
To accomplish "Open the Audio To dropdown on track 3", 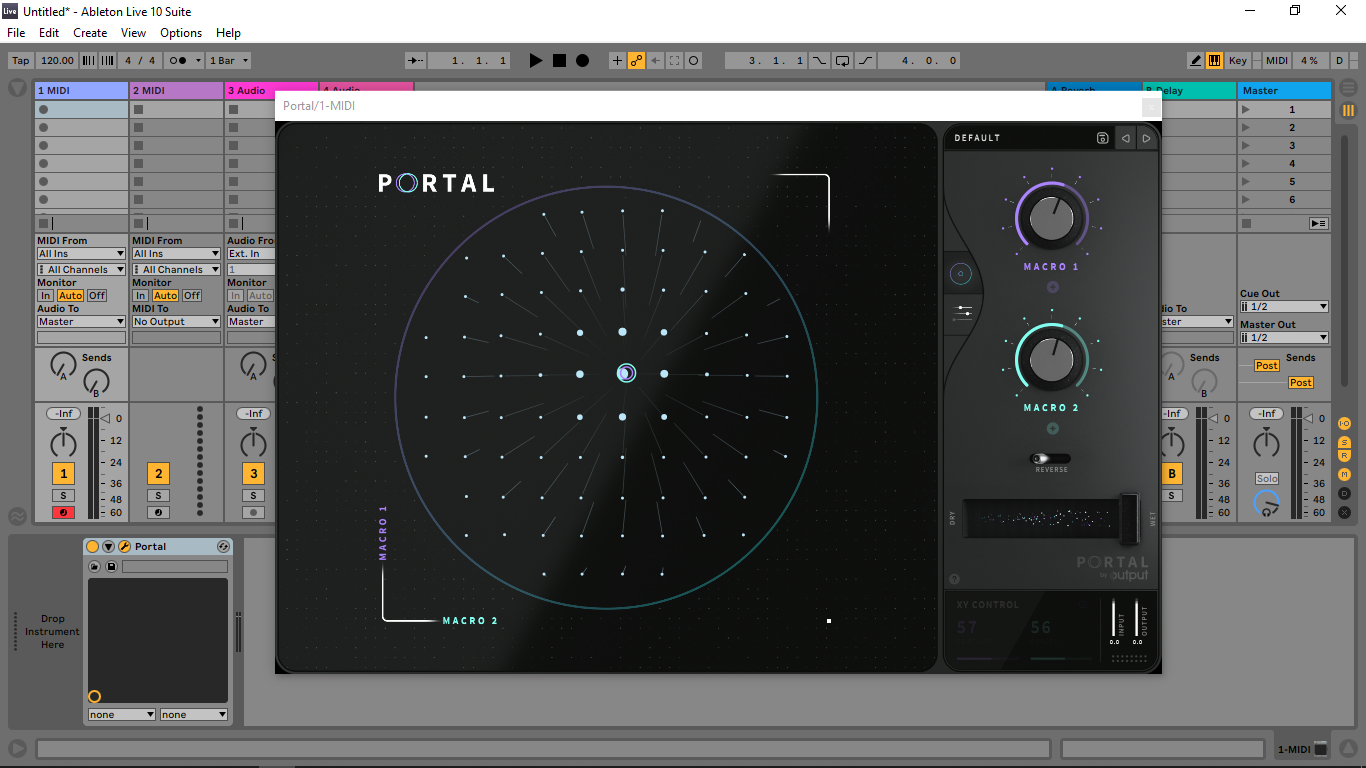I will (252, 321).
